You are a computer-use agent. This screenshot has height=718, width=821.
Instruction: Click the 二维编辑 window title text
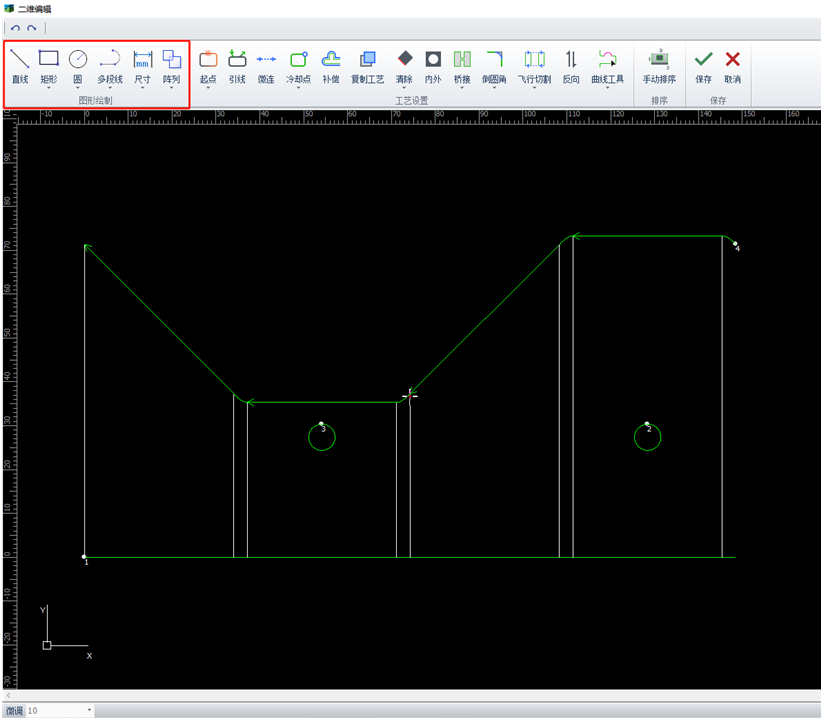[x=35, y=9]
